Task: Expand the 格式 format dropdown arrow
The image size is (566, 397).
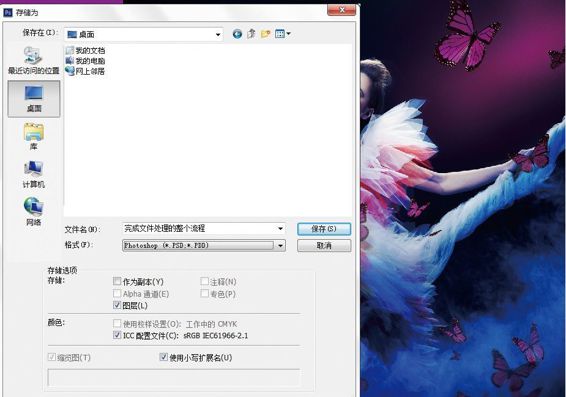Action: click(280, 246)
